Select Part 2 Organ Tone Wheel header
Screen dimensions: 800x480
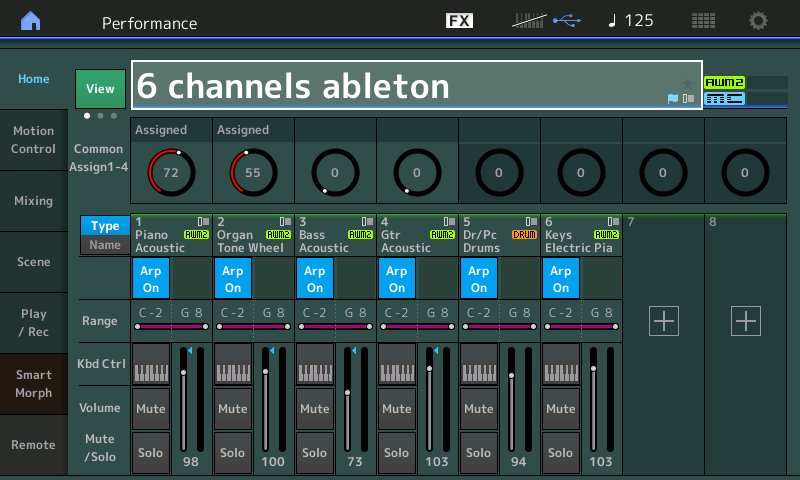(x=254, y=235)
